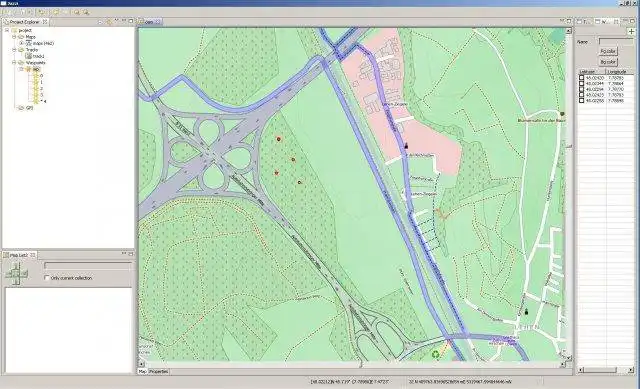Image resolution: width=640 pixels, height=389 pixels.
Task: Minimize the Project Explorer view
Action: 124,20
